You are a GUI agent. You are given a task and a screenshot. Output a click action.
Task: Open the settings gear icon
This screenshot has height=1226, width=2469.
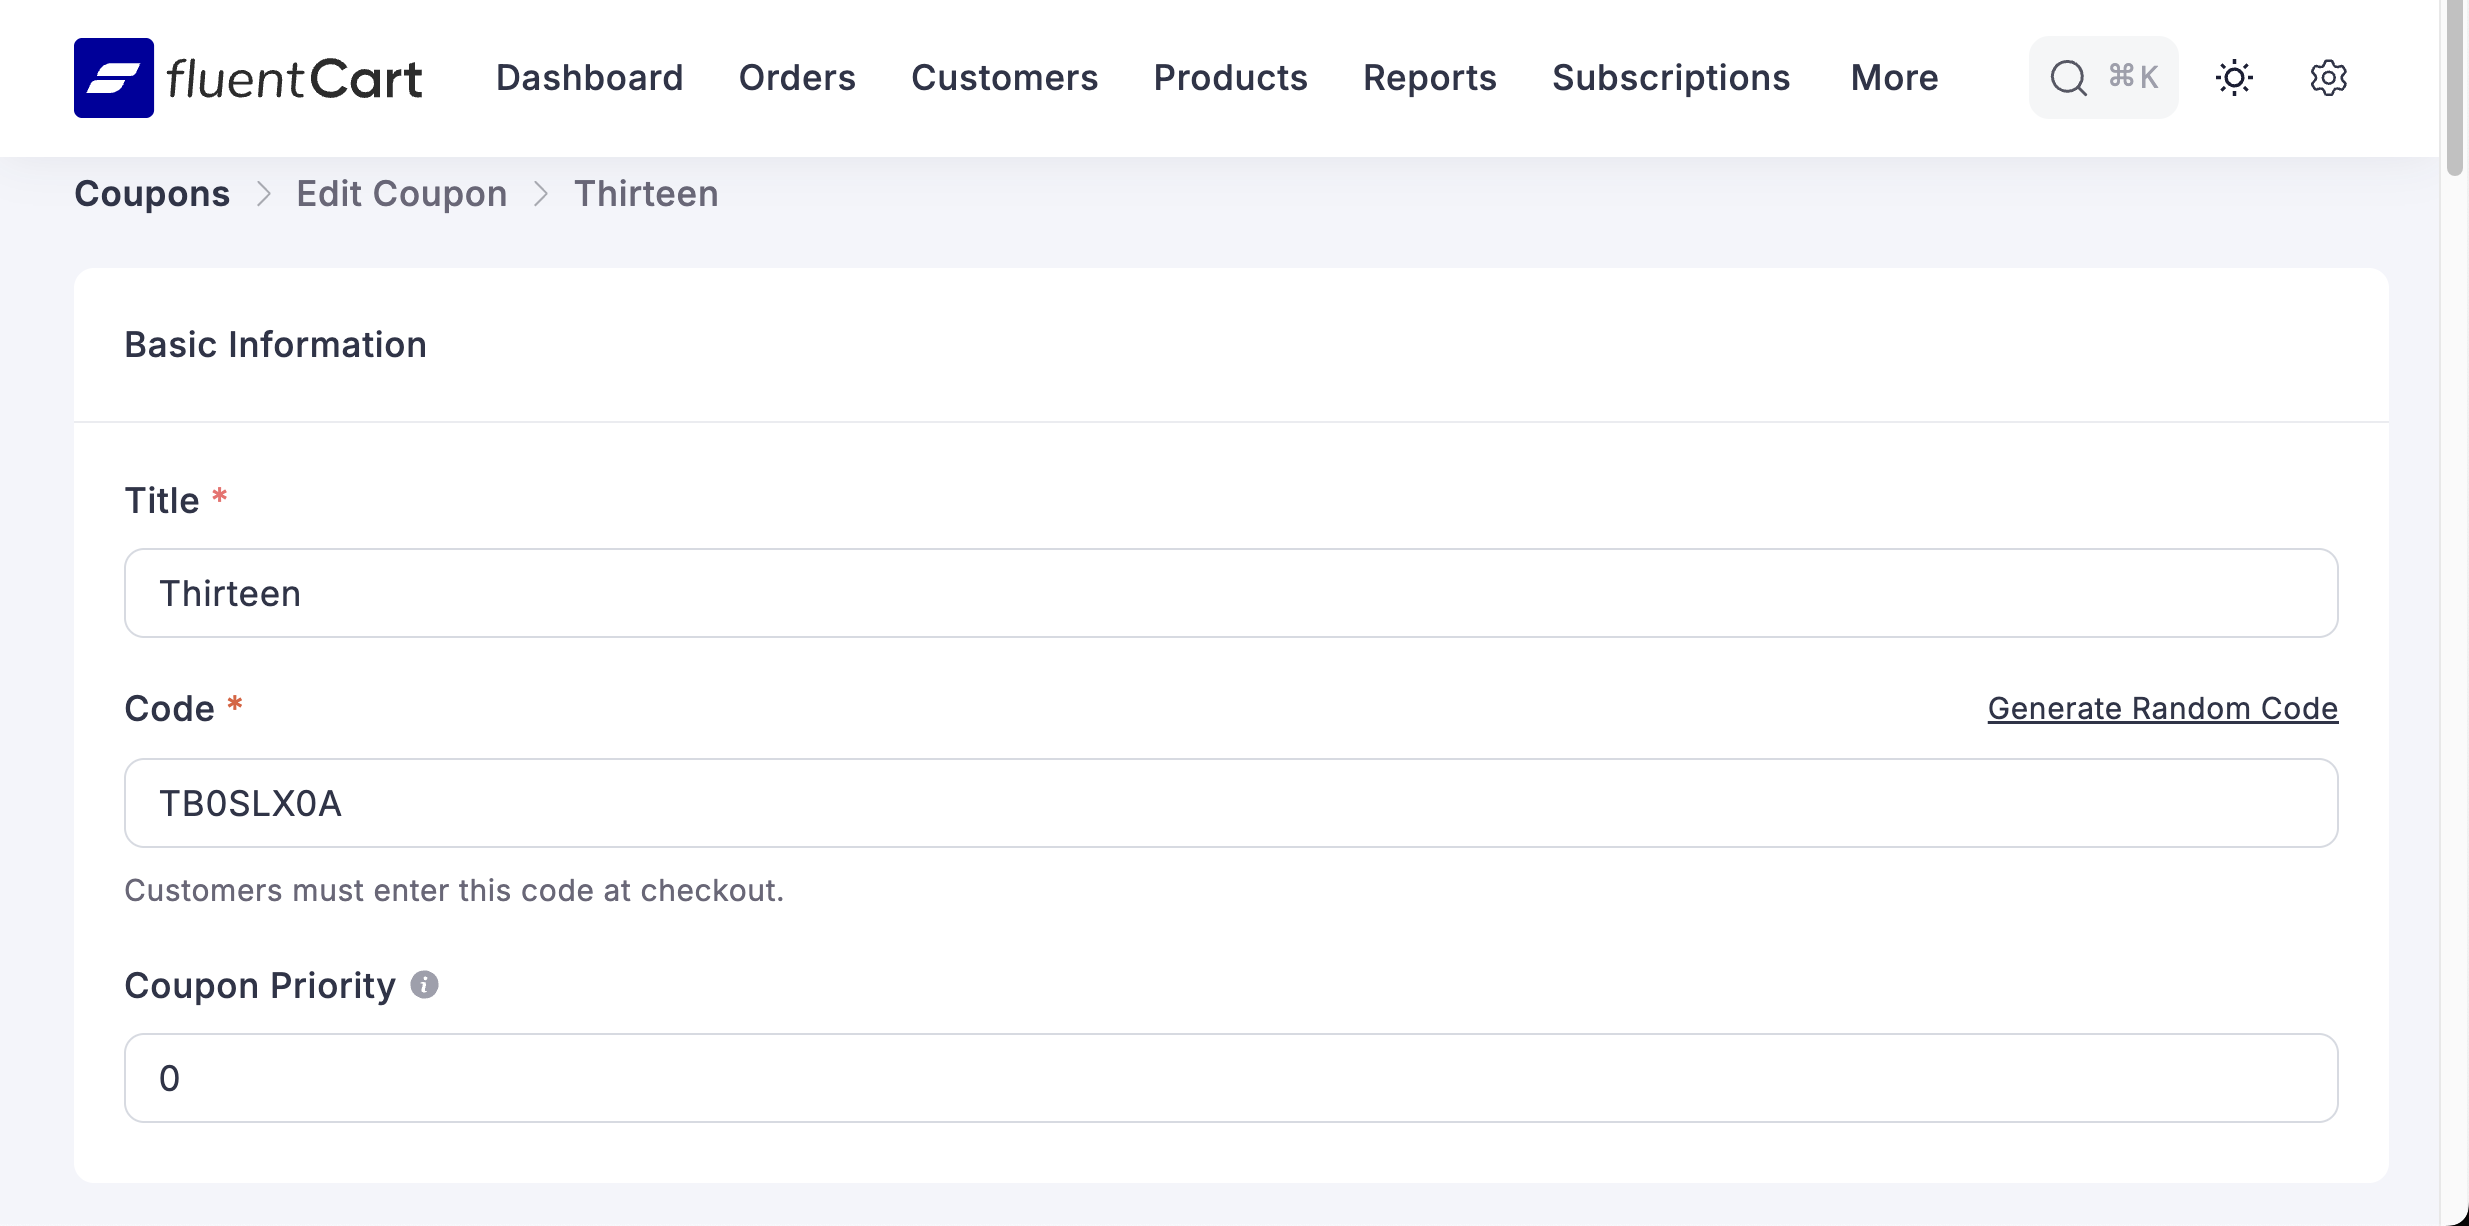(x=2328, y=78)
